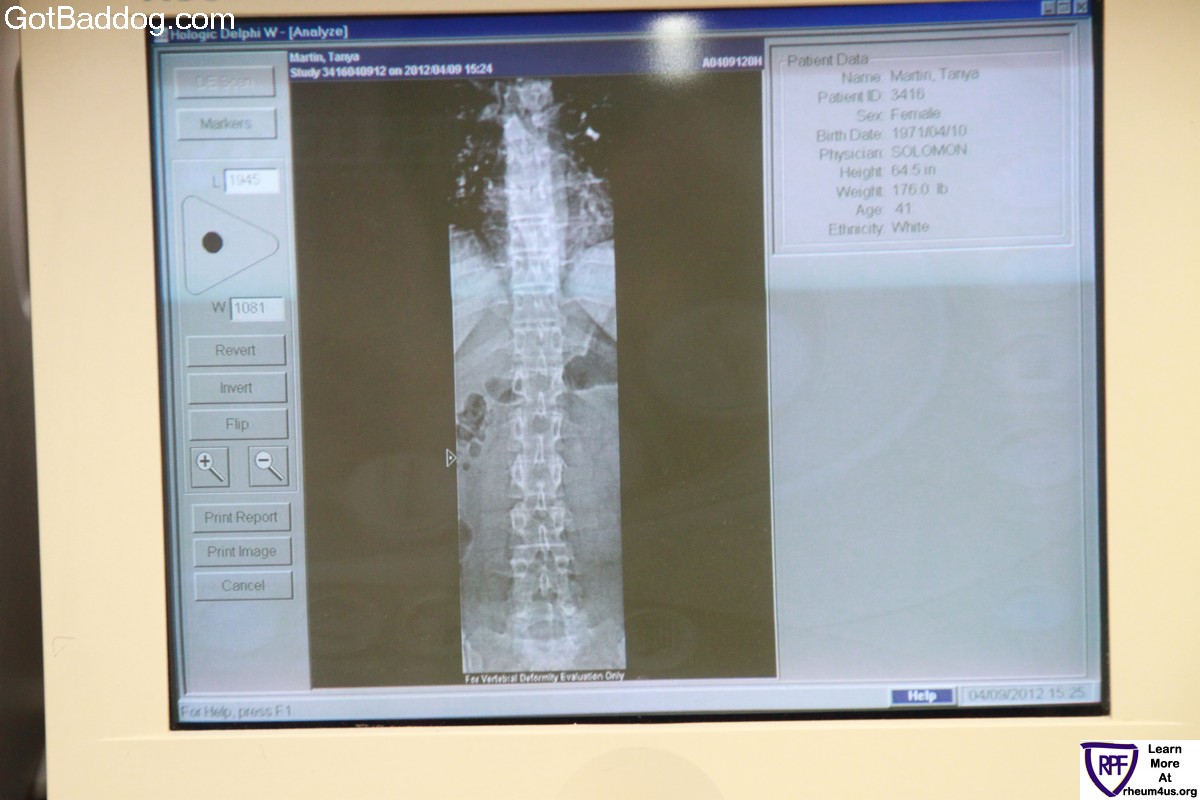Viewport: 1200px width, 800px height.
Task: Click the W window value field
Action: click(x=258, y=308)
